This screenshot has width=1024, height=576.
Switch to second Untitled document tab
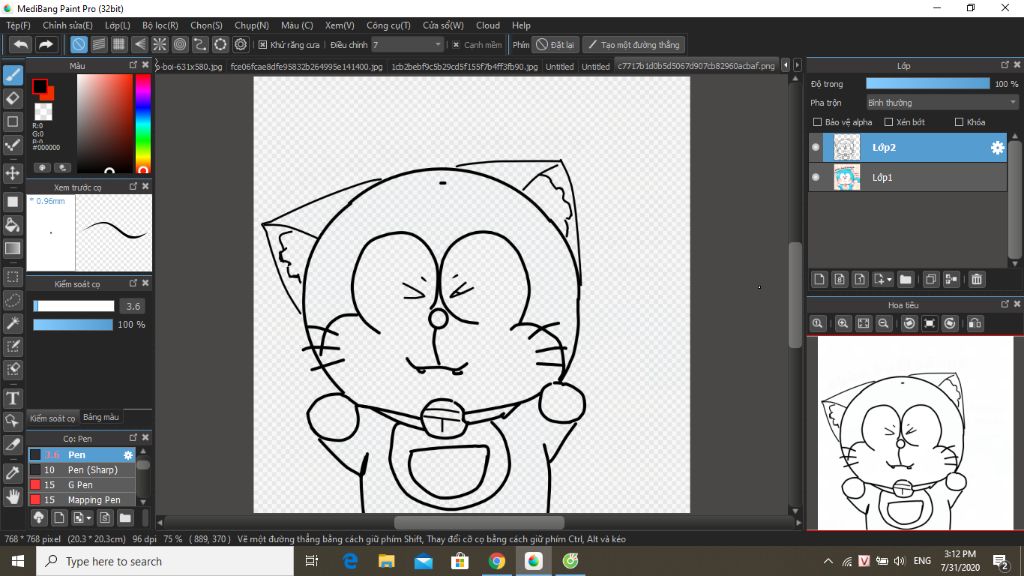click(x=596, y=66)
